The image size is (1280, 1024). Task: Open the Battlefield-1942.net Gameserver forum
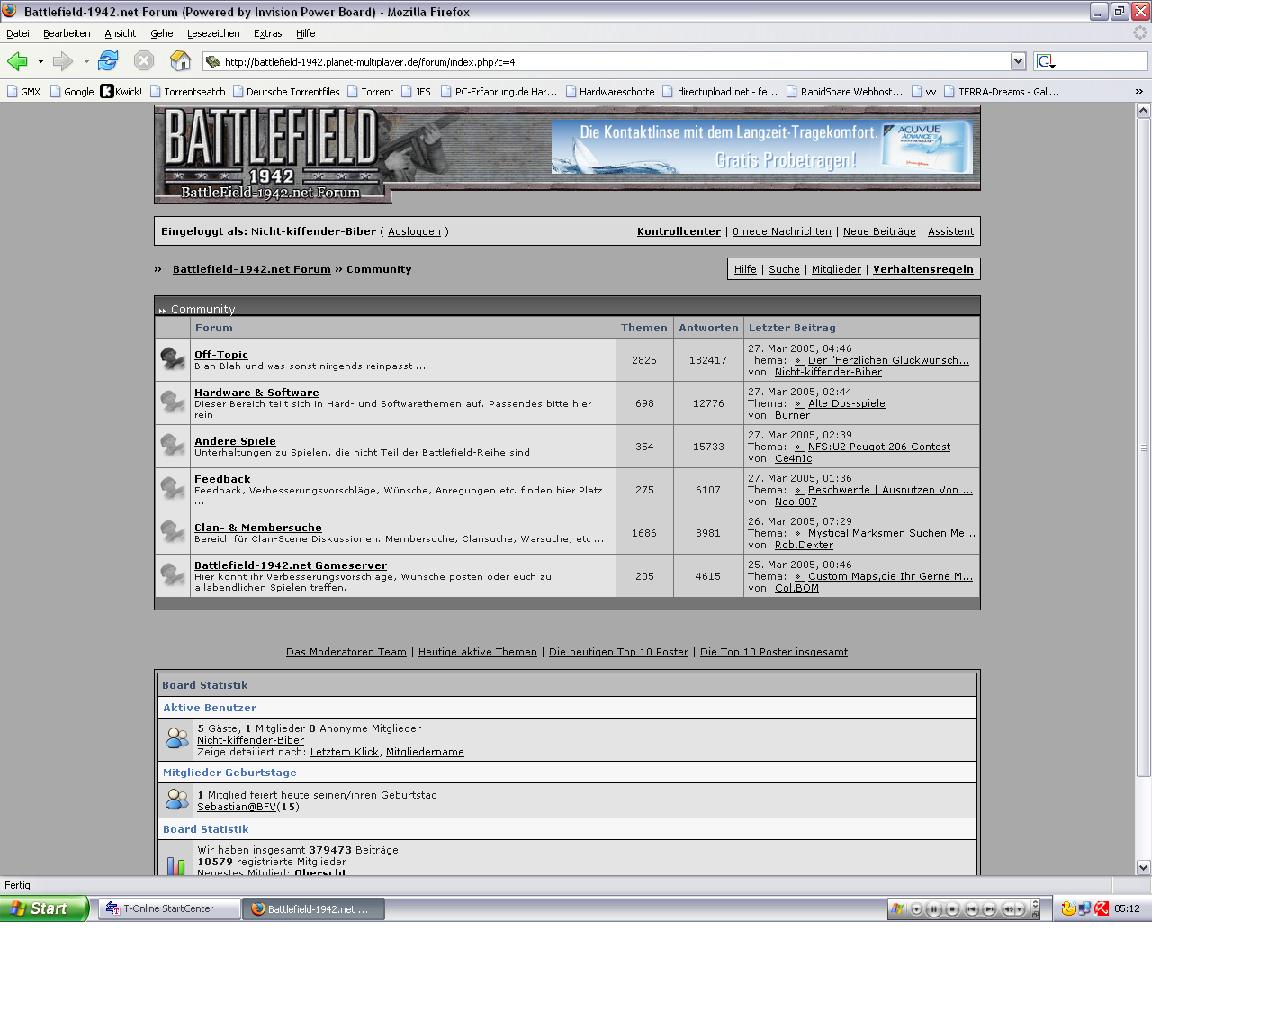290,565
